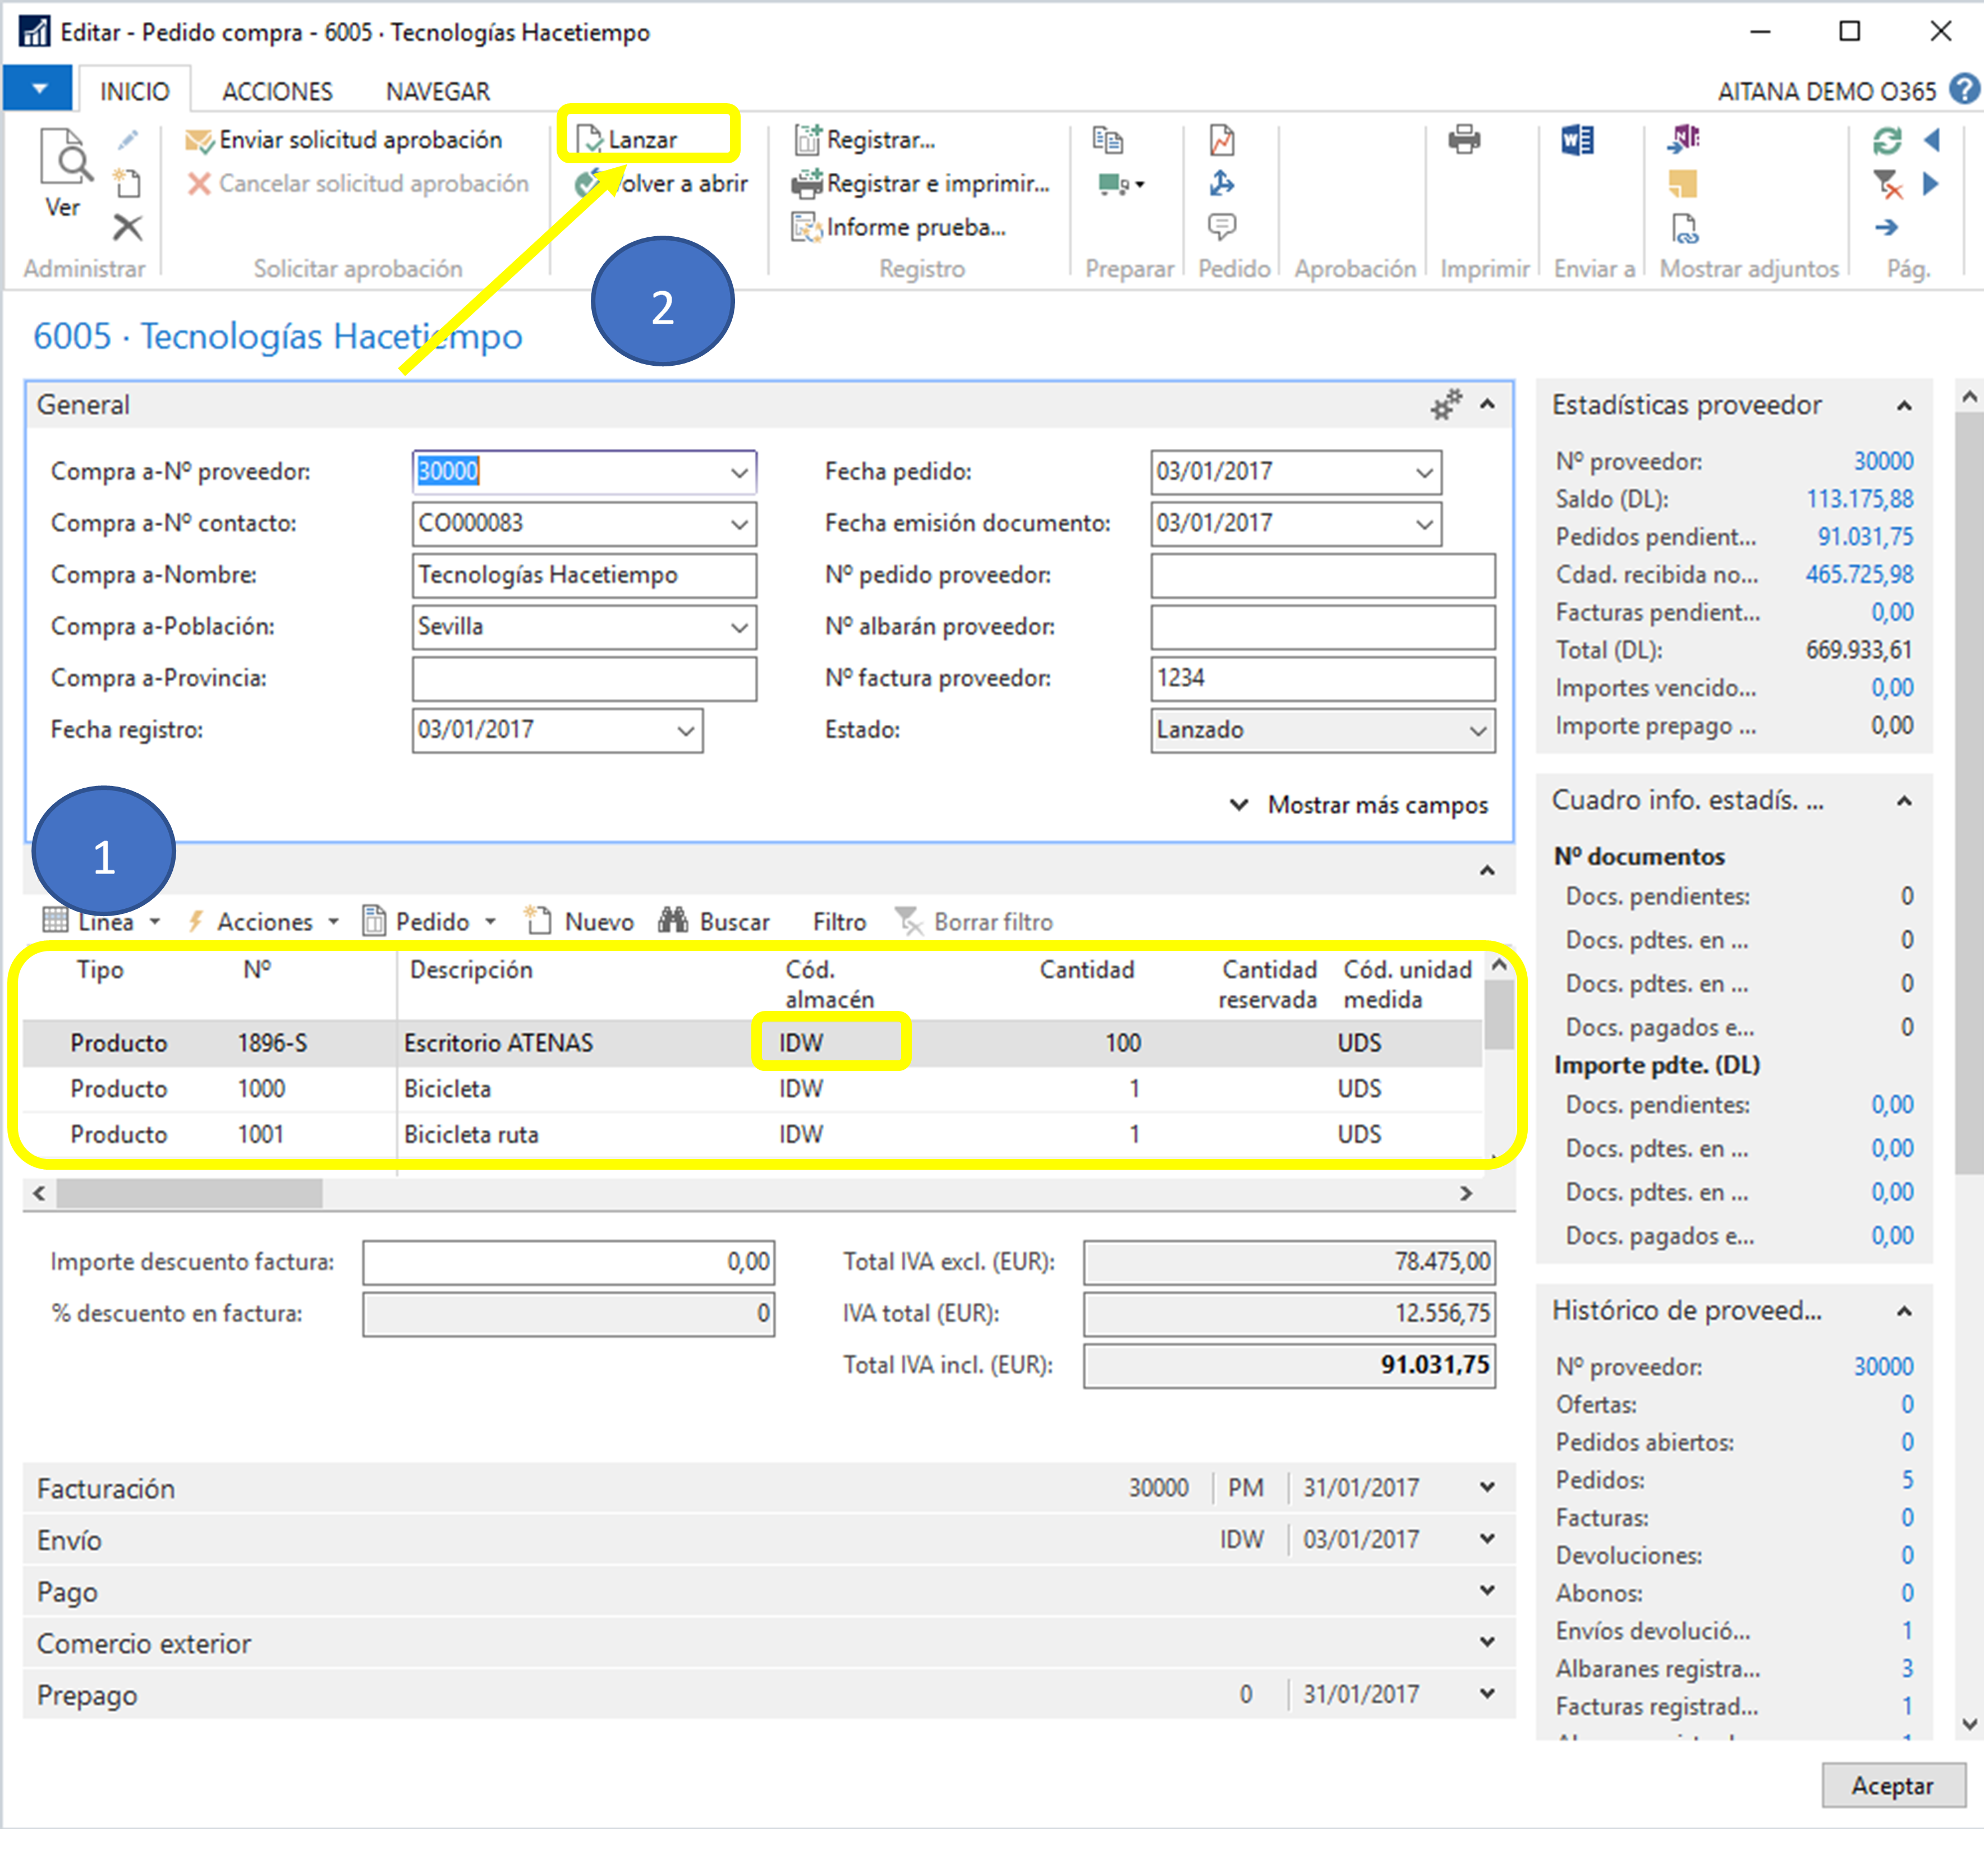Switch to the INICIO tab
This screenshot has width=1984, height=1876.
[x=134, y=92]
